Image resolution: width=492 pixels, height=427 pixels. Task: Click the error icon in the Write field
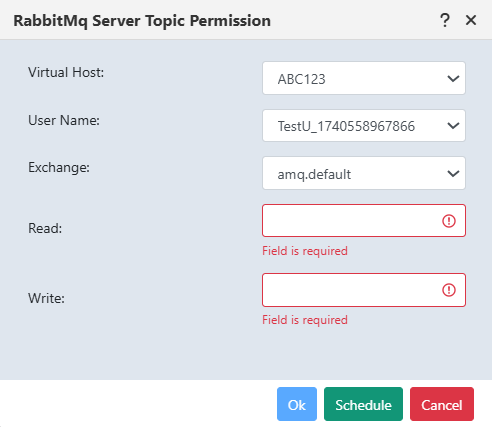(449, 290)
